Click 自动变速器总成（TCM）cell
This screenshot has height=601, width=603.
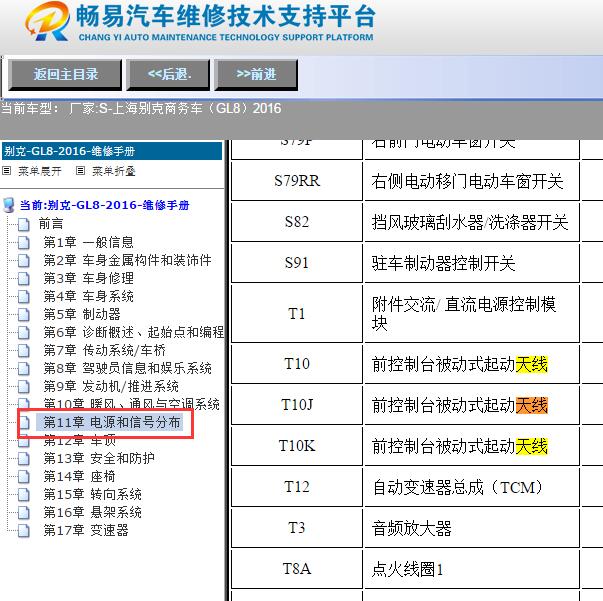pos(472,487)
